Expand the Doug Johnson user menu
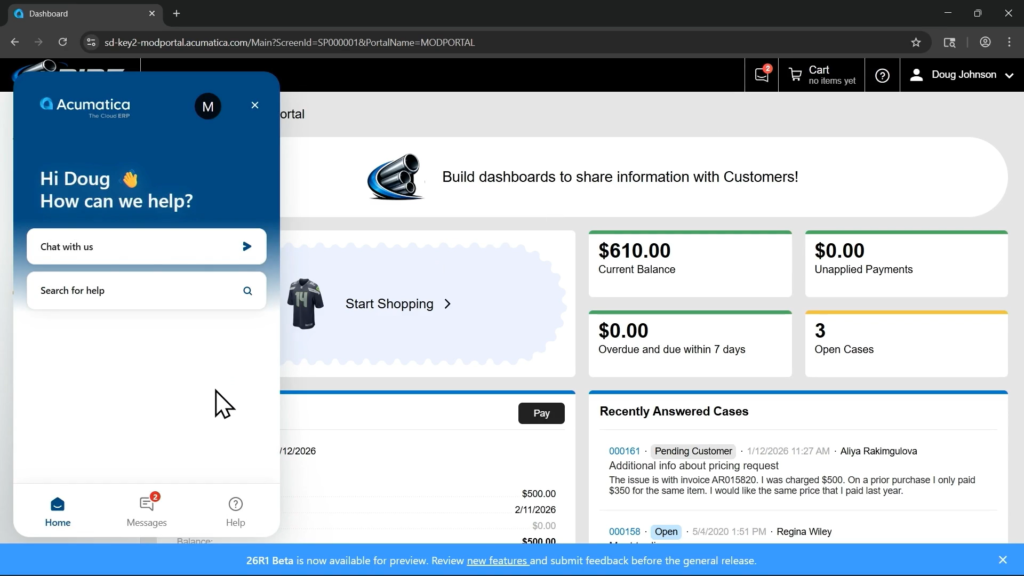 (962, 75)
